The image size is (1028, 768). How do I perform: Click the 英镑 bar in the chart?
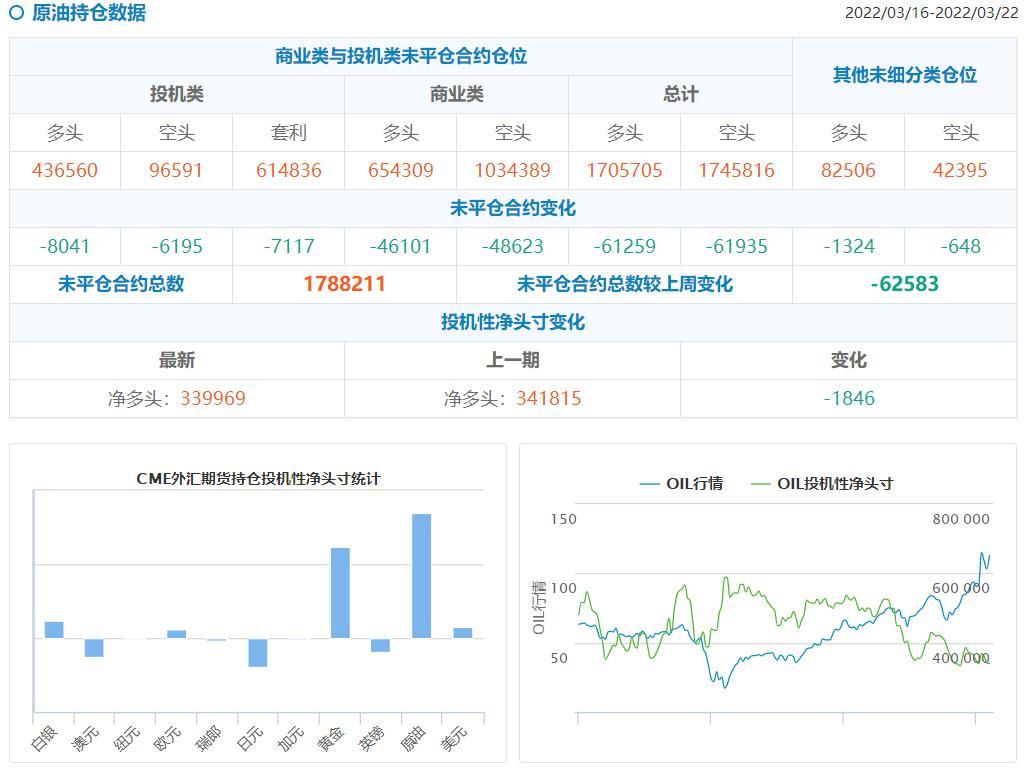[380, 645]
